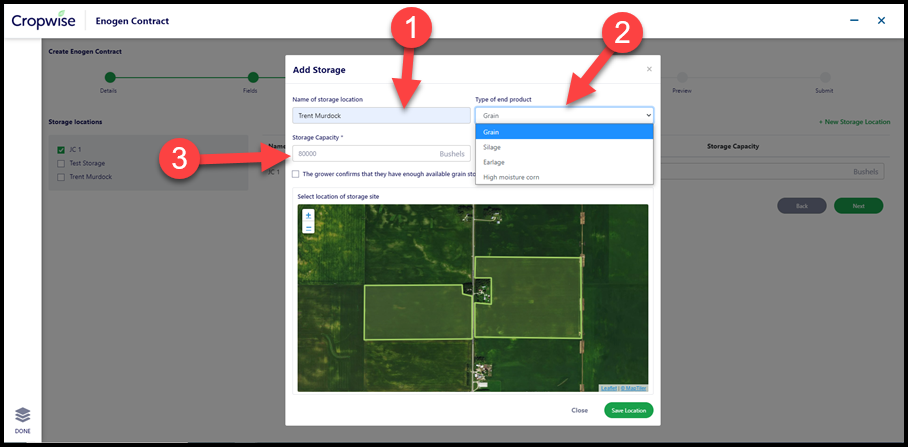Go to the Preview step
The height and width of the screenshot is (447, 908).
[682, 78]
